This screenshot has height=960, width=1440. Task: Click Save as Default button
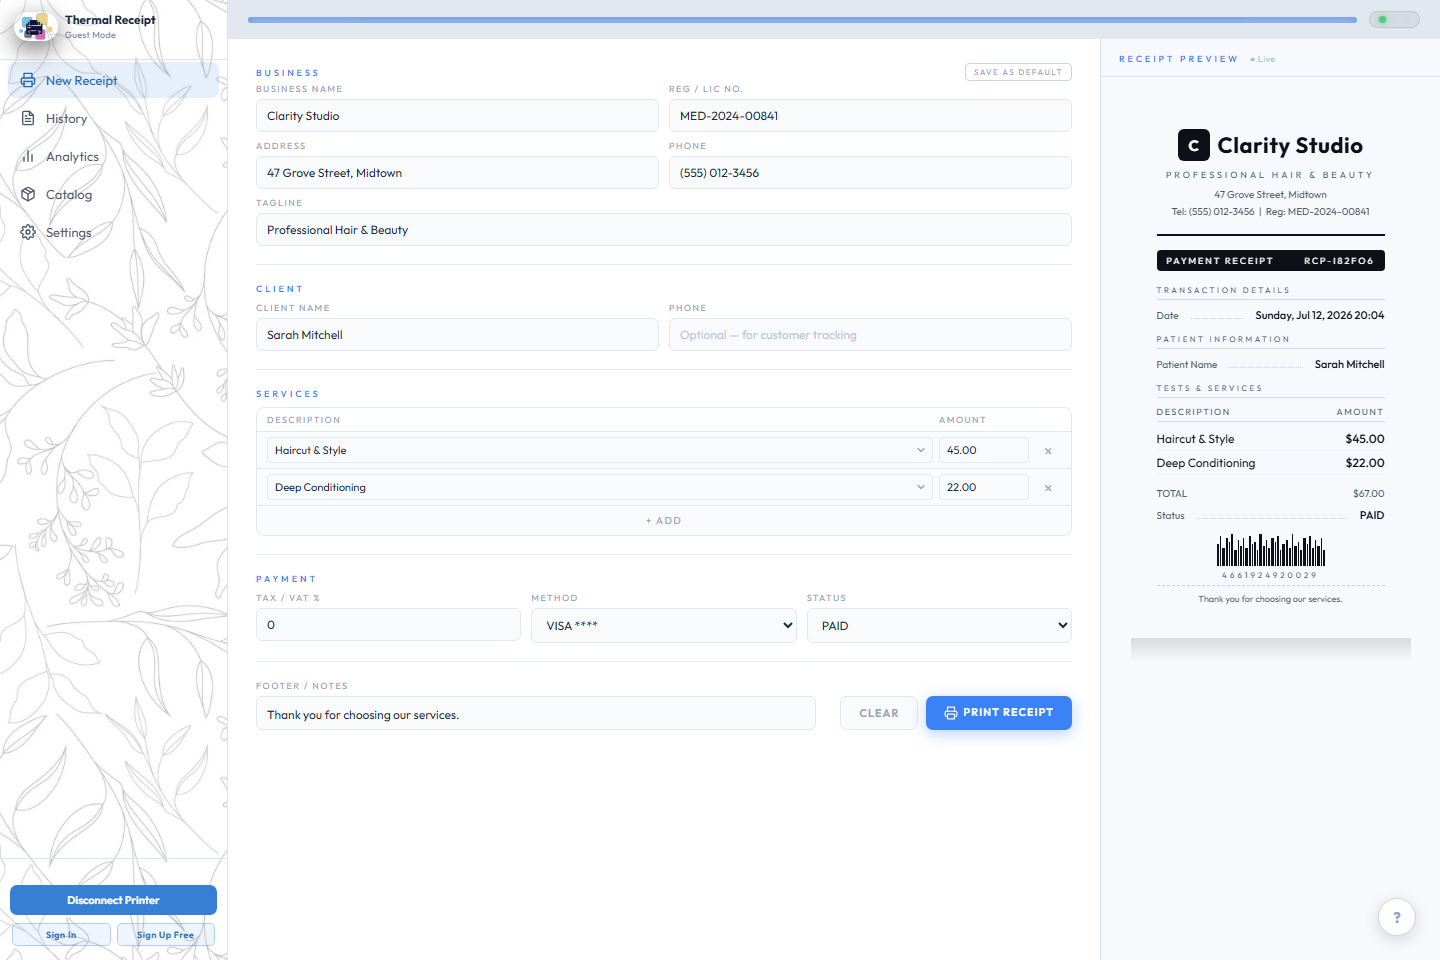point(1018,72)
